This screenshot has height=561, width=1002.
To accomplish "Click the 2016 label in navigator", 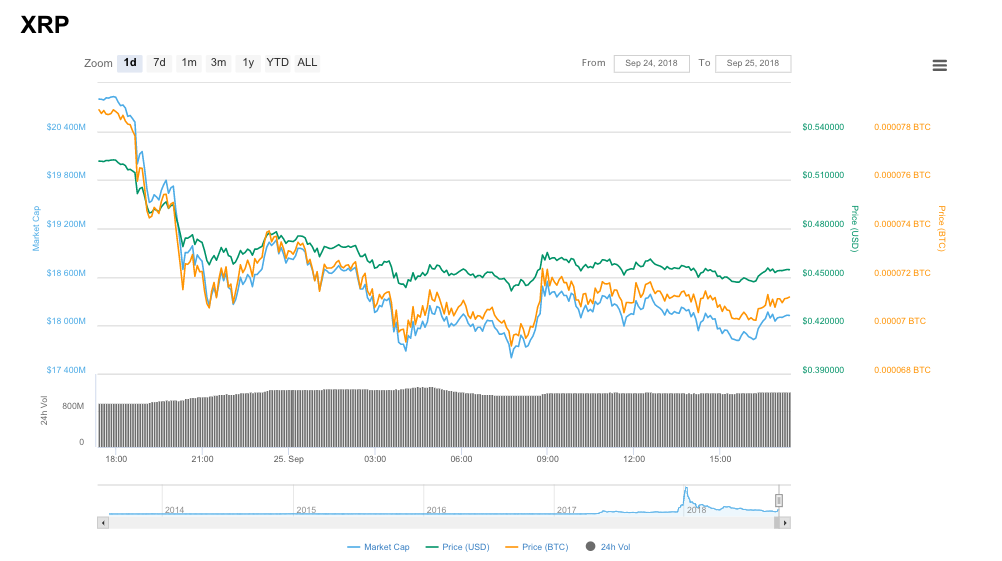I will tap(436, 510).
